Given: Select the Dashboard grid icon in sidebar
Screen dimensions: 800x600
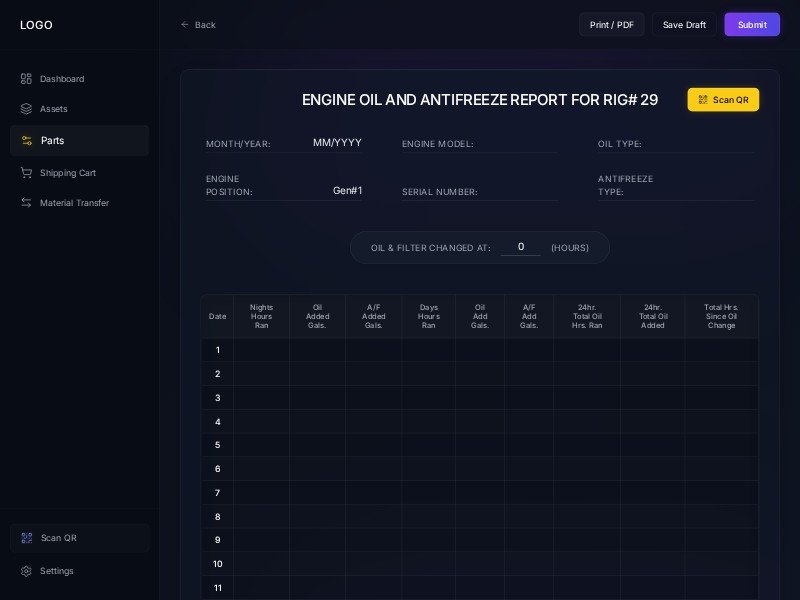Looking at the screenshot, I should click(27, 79).
